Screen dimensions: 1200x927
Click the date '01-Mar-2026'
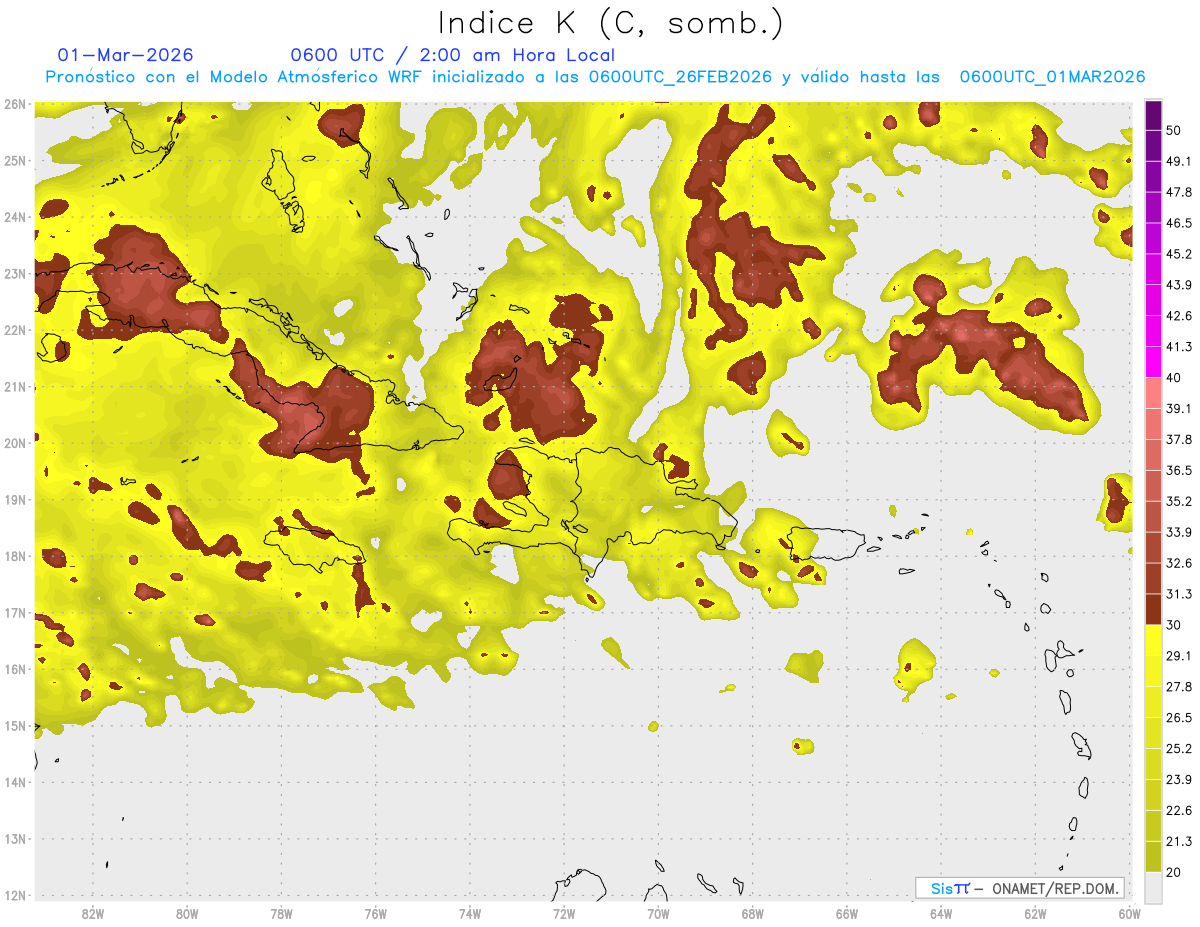click(x=126, y=55)
